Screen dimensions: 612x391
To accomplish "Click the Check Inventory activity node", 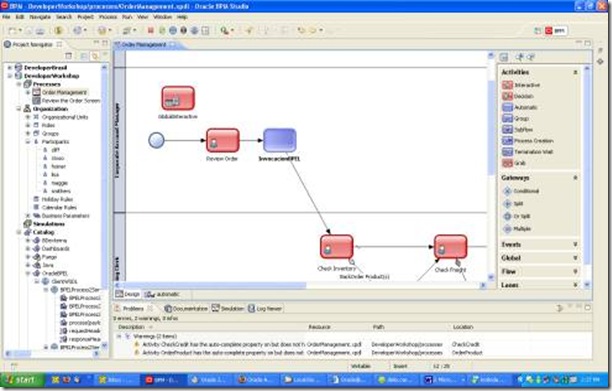I will click(x=336, y=247).
